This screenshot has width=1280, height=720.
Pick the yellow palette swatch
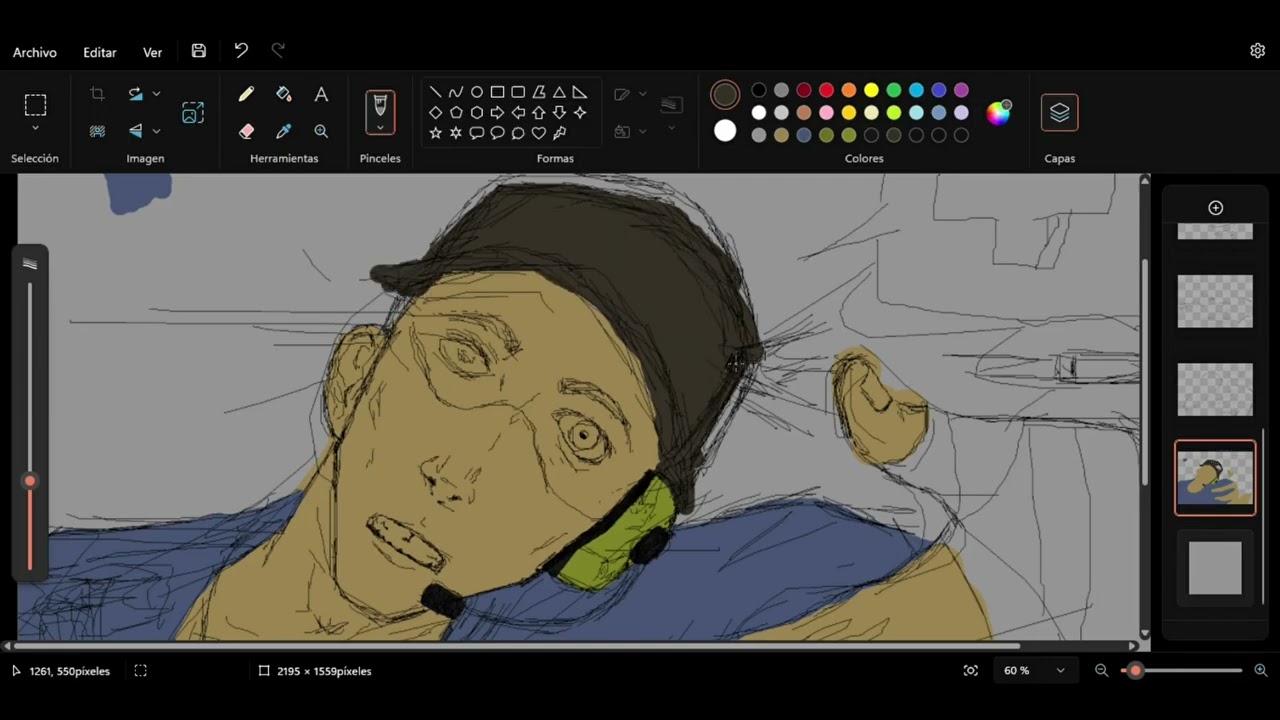(x=871, y=90)
